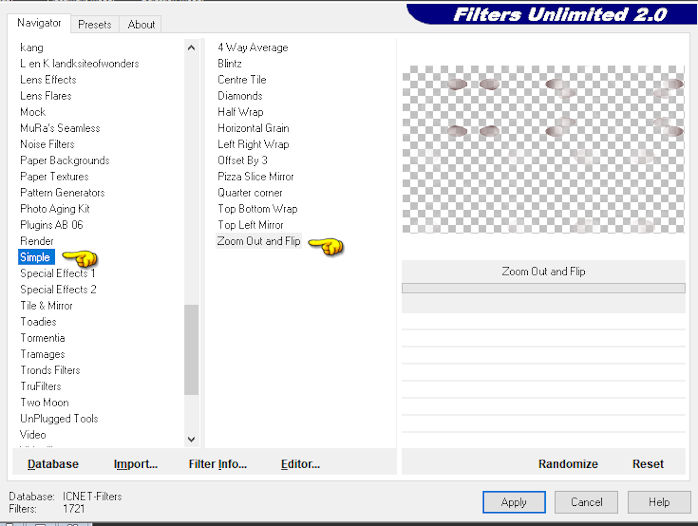
Task: Click Import... to add filters
Action: 136,464
